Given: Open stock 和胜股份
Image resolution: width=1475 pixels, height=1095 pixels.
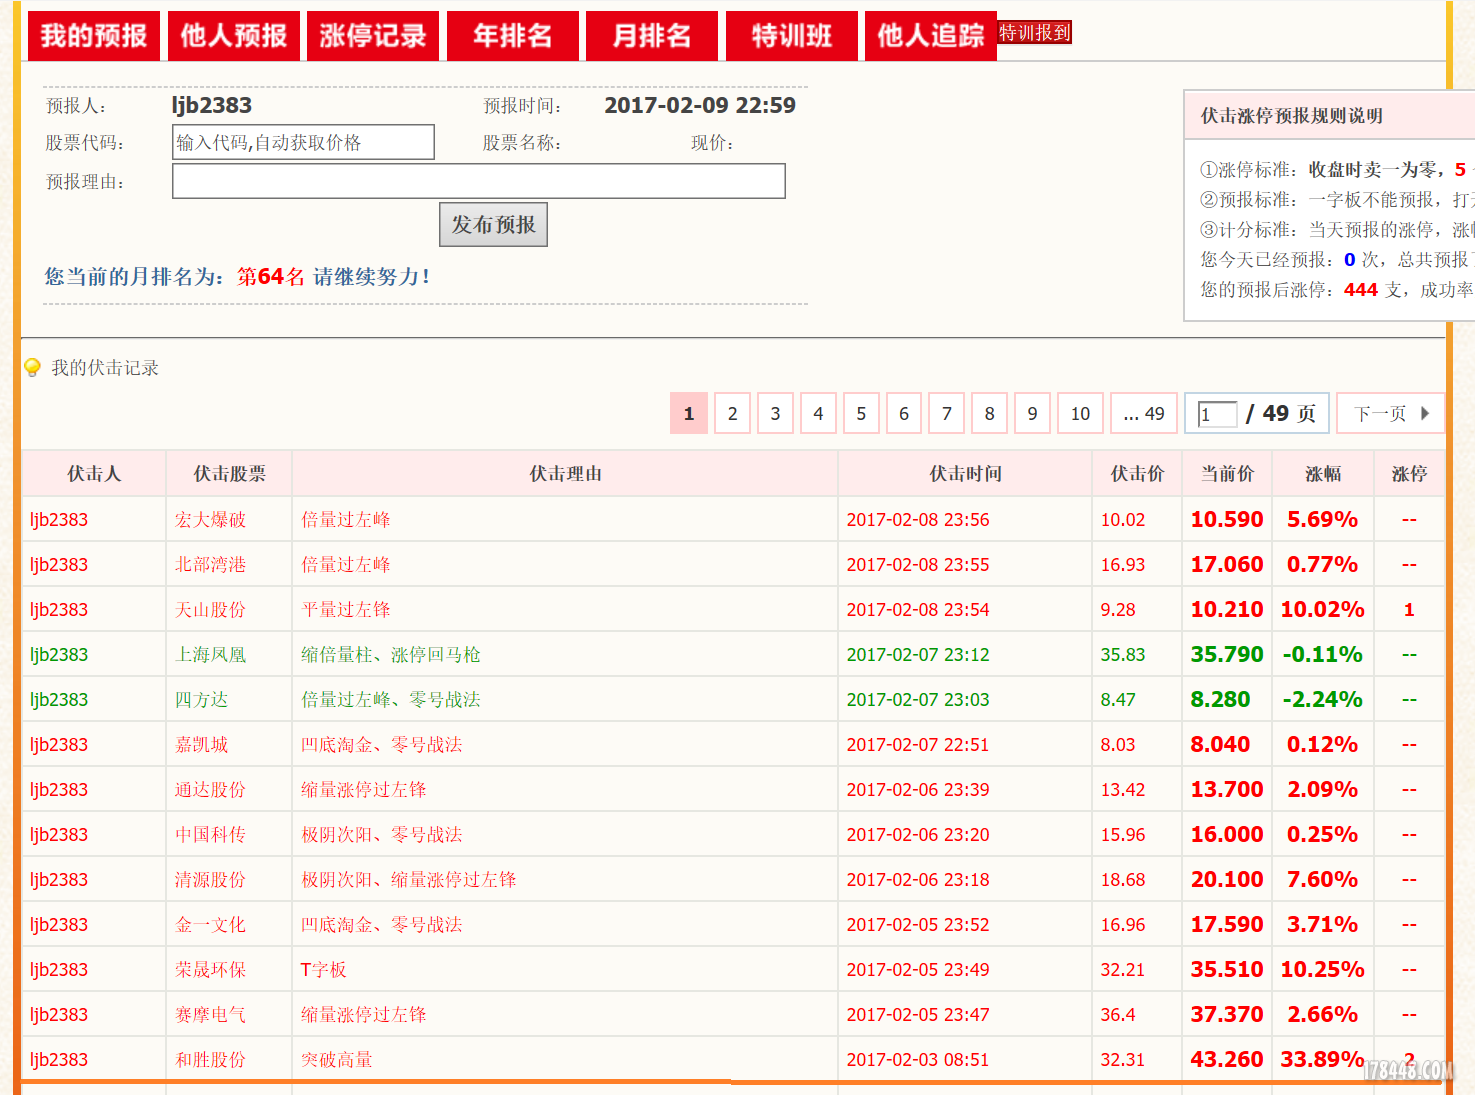Looking at the screenshot, I should [x=210, y=1059].
